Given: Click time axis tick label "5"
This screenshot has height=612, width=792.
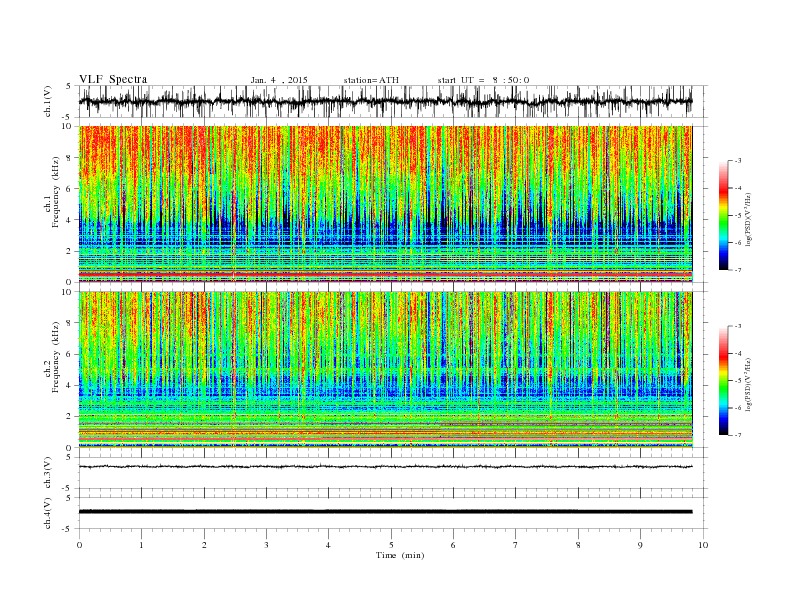Looking at the screenshot, I should (x=391, y=545).
